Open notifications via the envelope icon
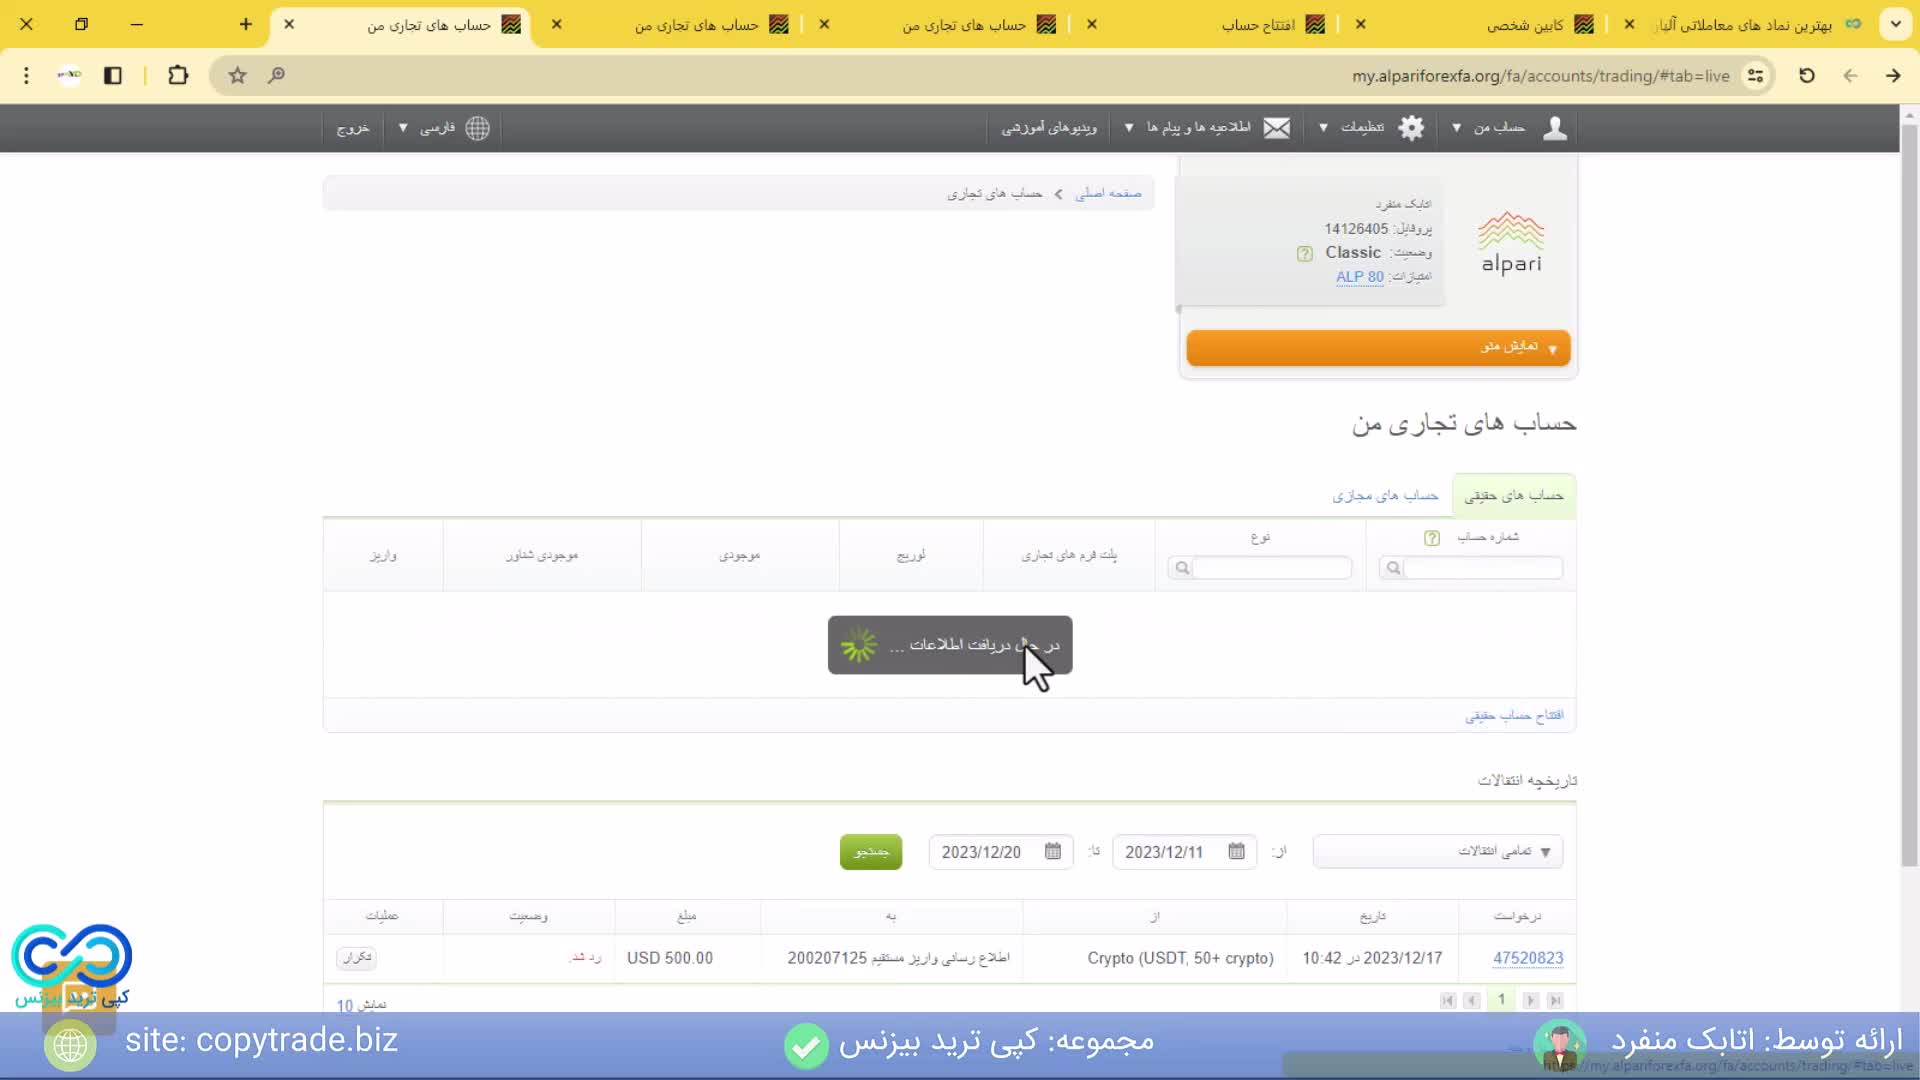 [1277, 127]
